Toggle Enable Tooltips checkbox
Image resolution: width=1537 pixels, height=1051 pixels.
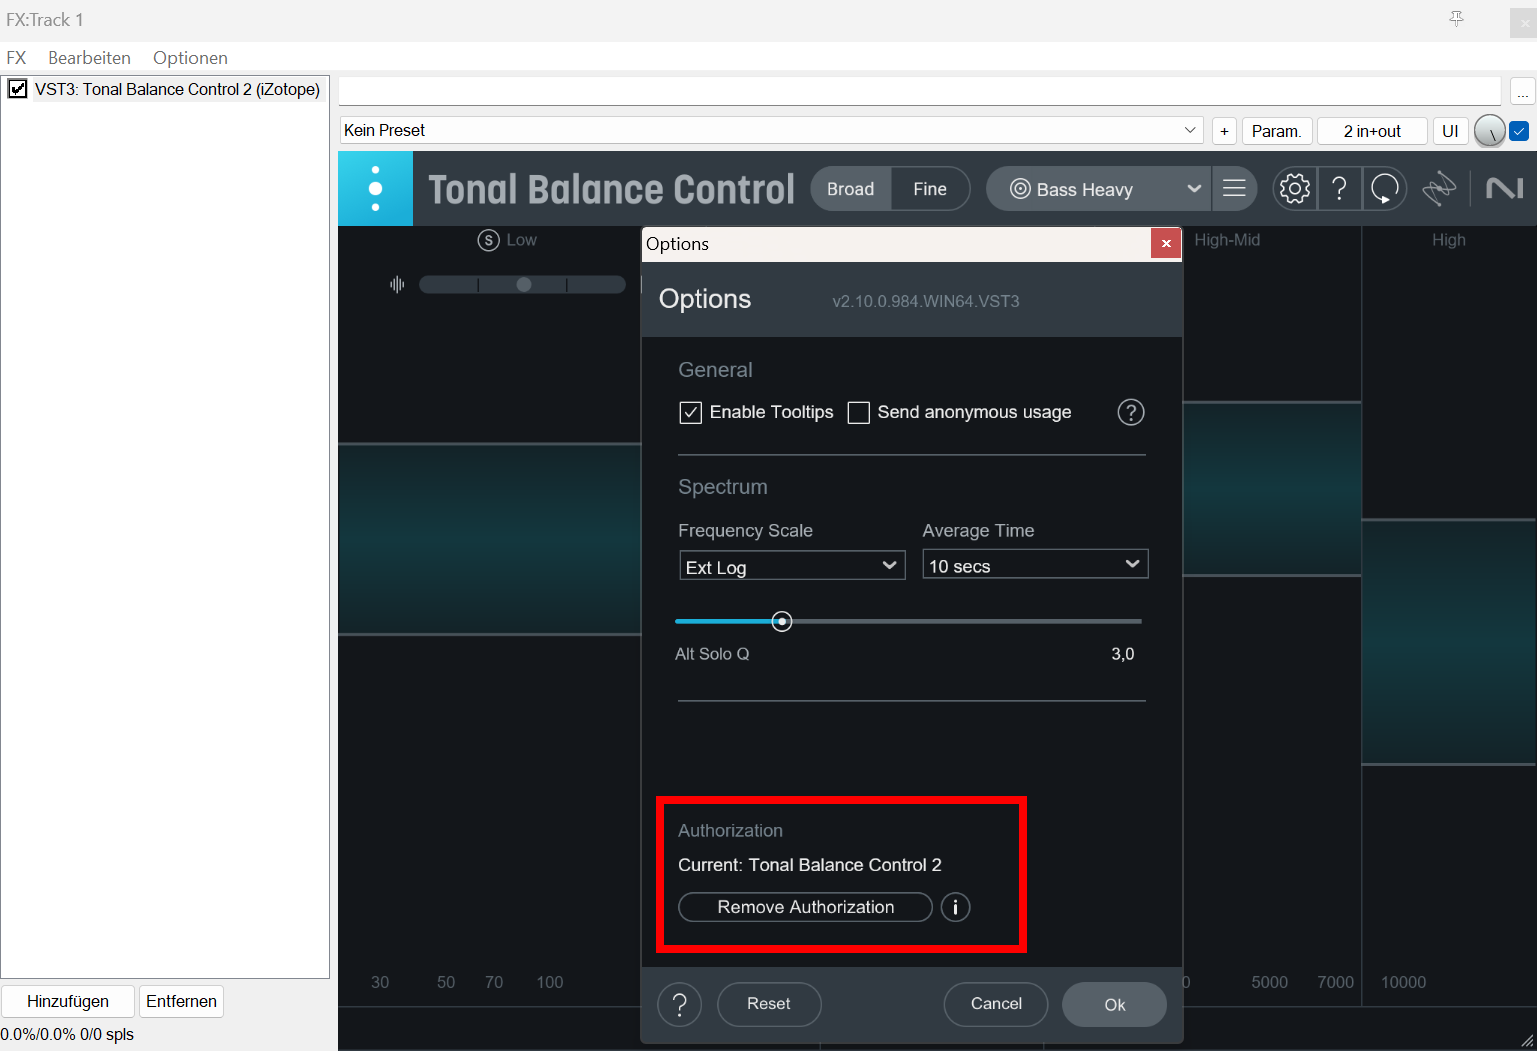(x=690, y=412)
